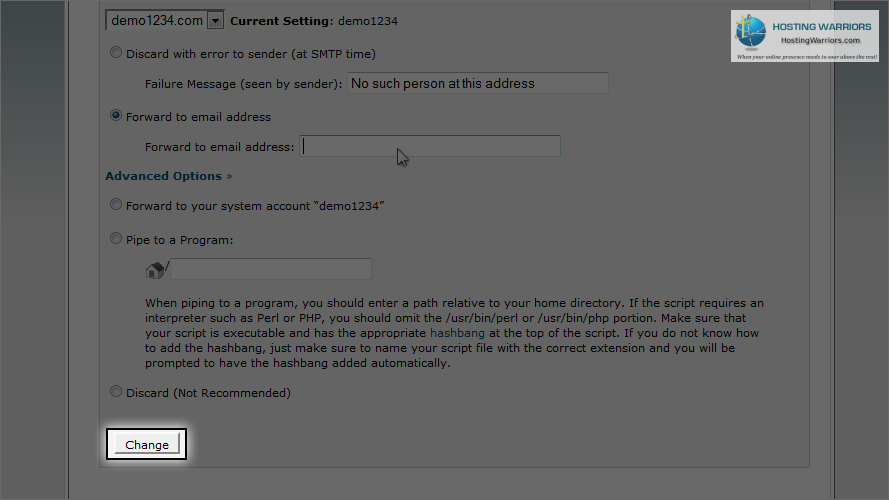
Task: Click the HostingWarriors.com text in banner
Action: click(x=820, y=40)
